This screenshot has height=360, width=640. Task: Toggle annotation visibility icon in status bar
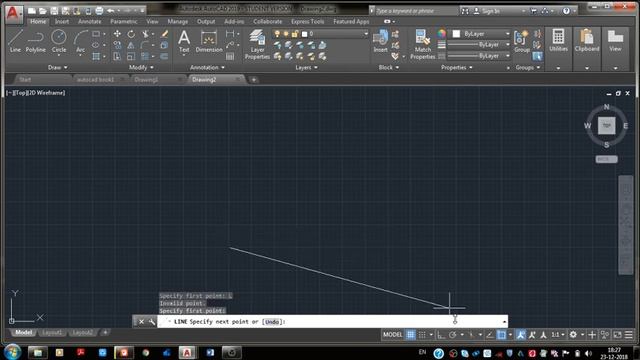point(521,335)
